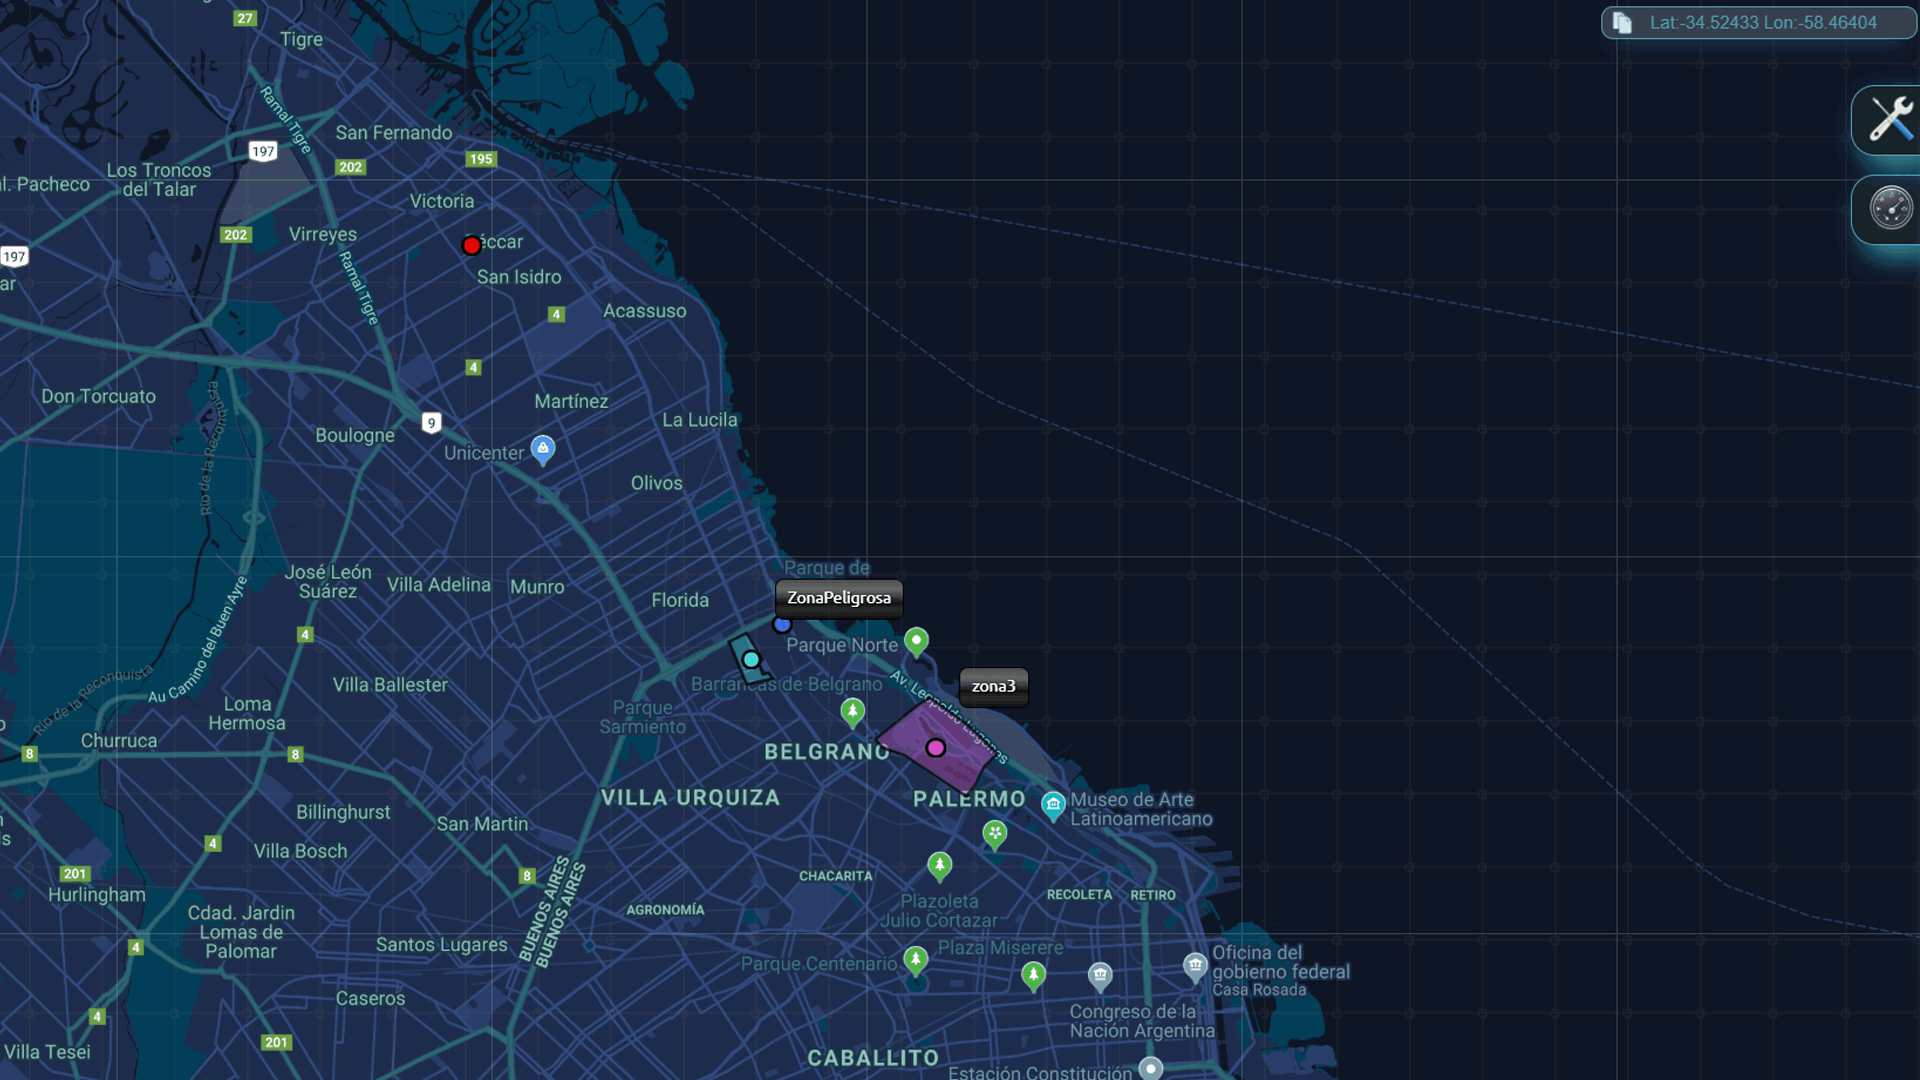Click the red marker near Béccar
This screenshot has height=1080, width=1920.
471,246
